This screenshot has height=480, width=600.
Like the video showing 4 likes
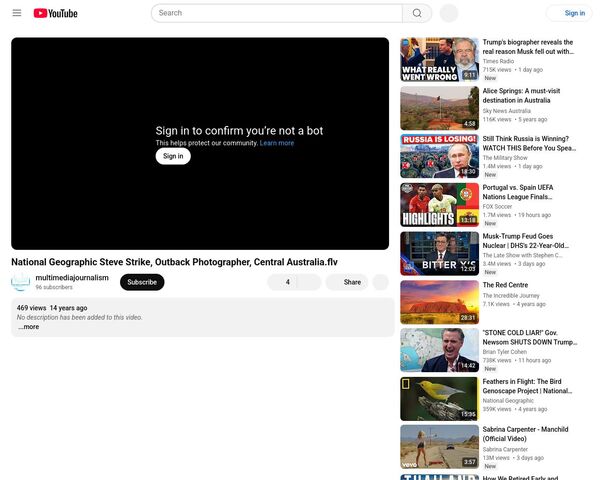tap(284, 282)
